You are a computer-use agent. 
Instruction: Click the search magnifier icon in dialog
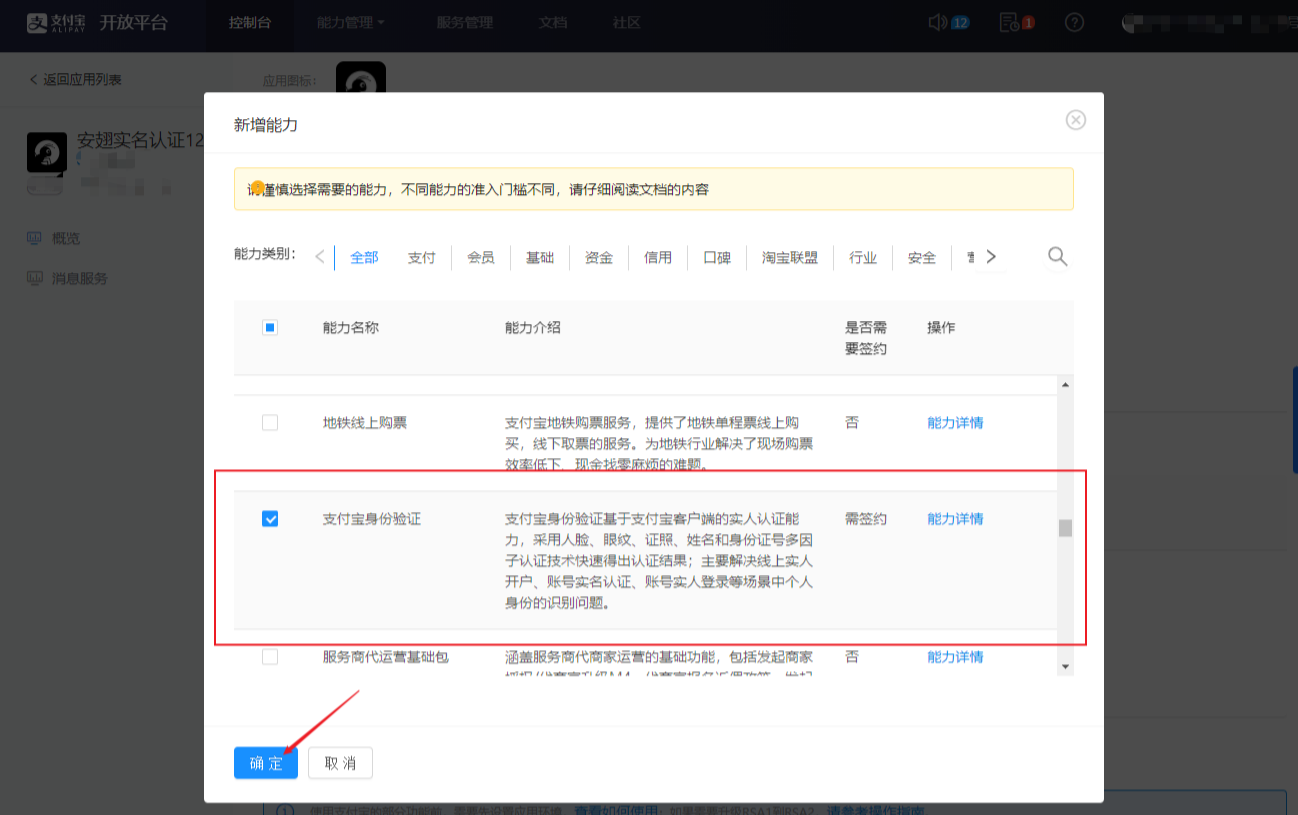[x=1057, y=257]
